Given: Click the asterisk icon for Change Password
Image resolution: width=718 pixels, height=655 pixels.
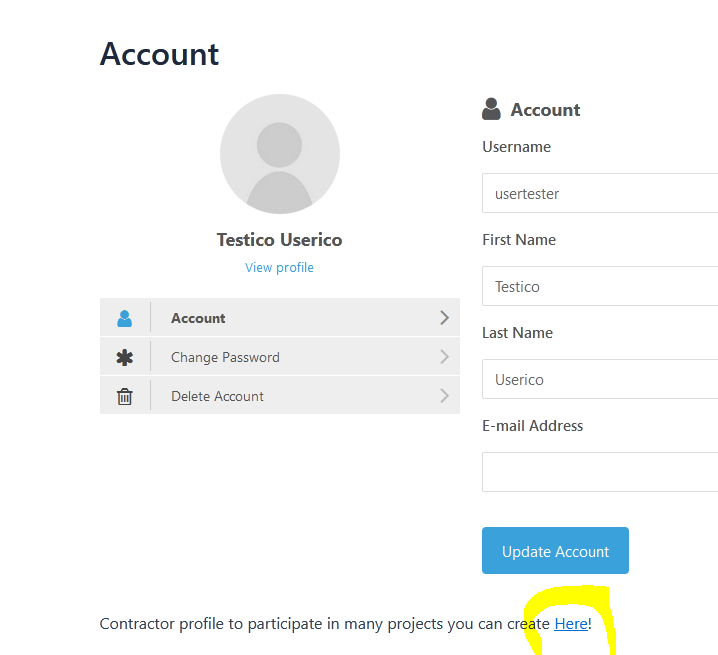Looking at the screenshot, I should (x=125, y=357).
